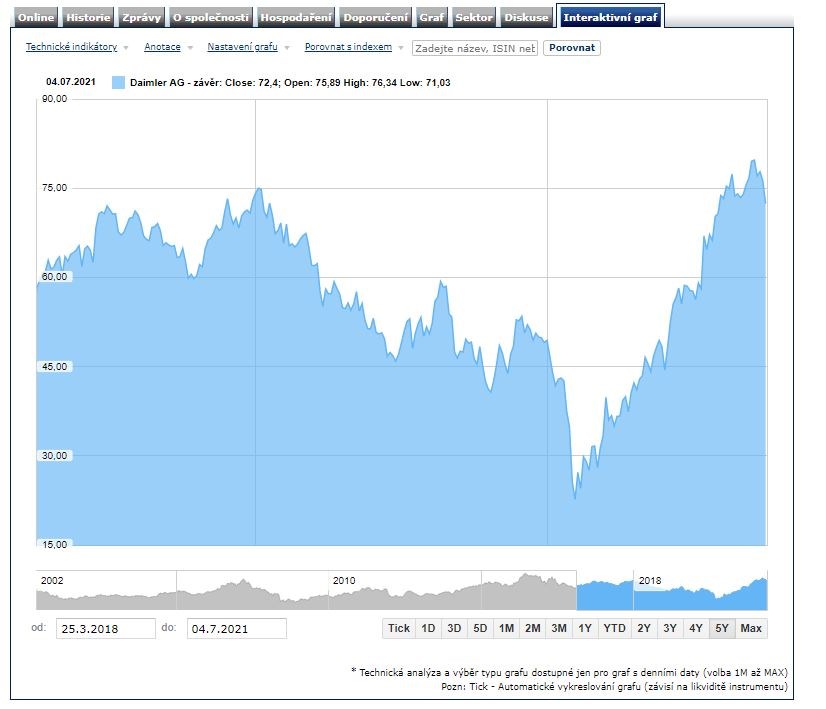This screenshot has height=709, width=826.
Task: Click the start date field 25.3.2018
Action: (x=106, y=629)
